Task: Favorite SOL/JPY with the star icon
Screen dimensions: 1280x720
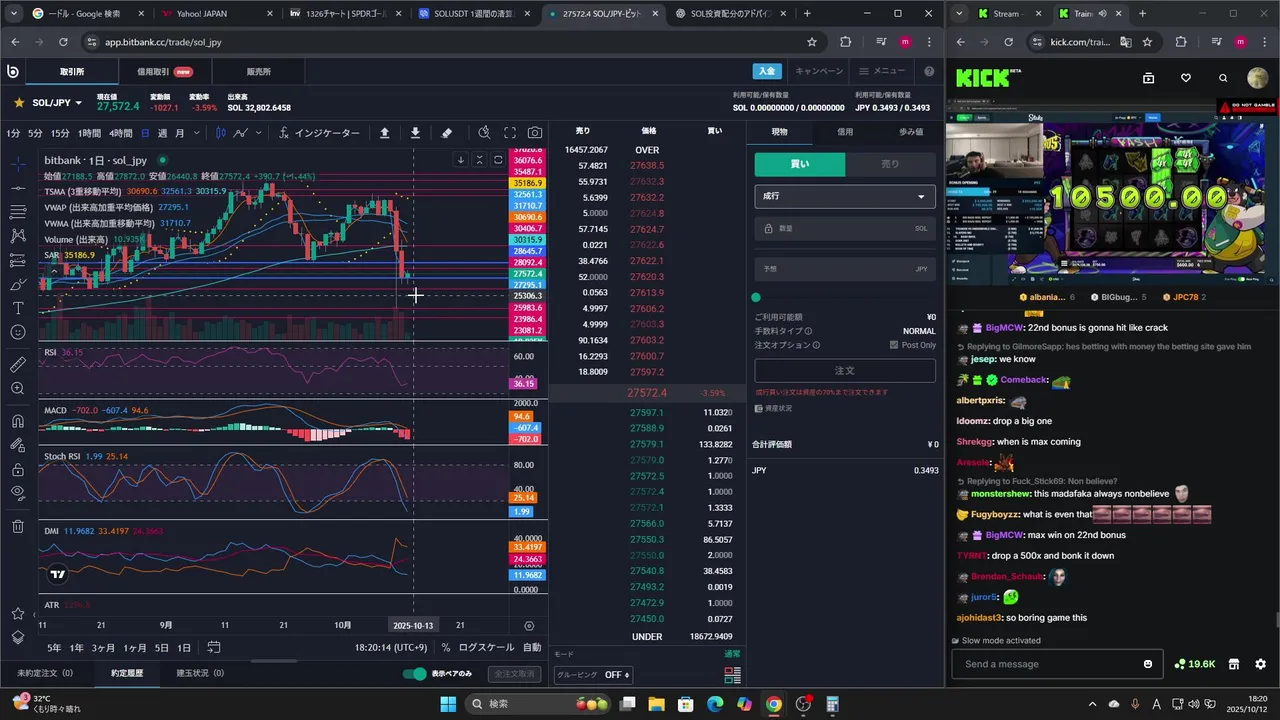Action: [18, 103]
